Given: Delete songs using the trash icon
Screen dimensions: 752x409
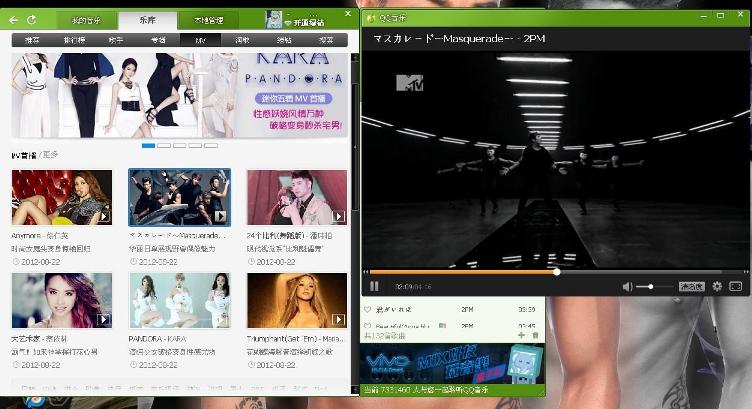Looking at the screenshot, I should (x=535, y=335).
